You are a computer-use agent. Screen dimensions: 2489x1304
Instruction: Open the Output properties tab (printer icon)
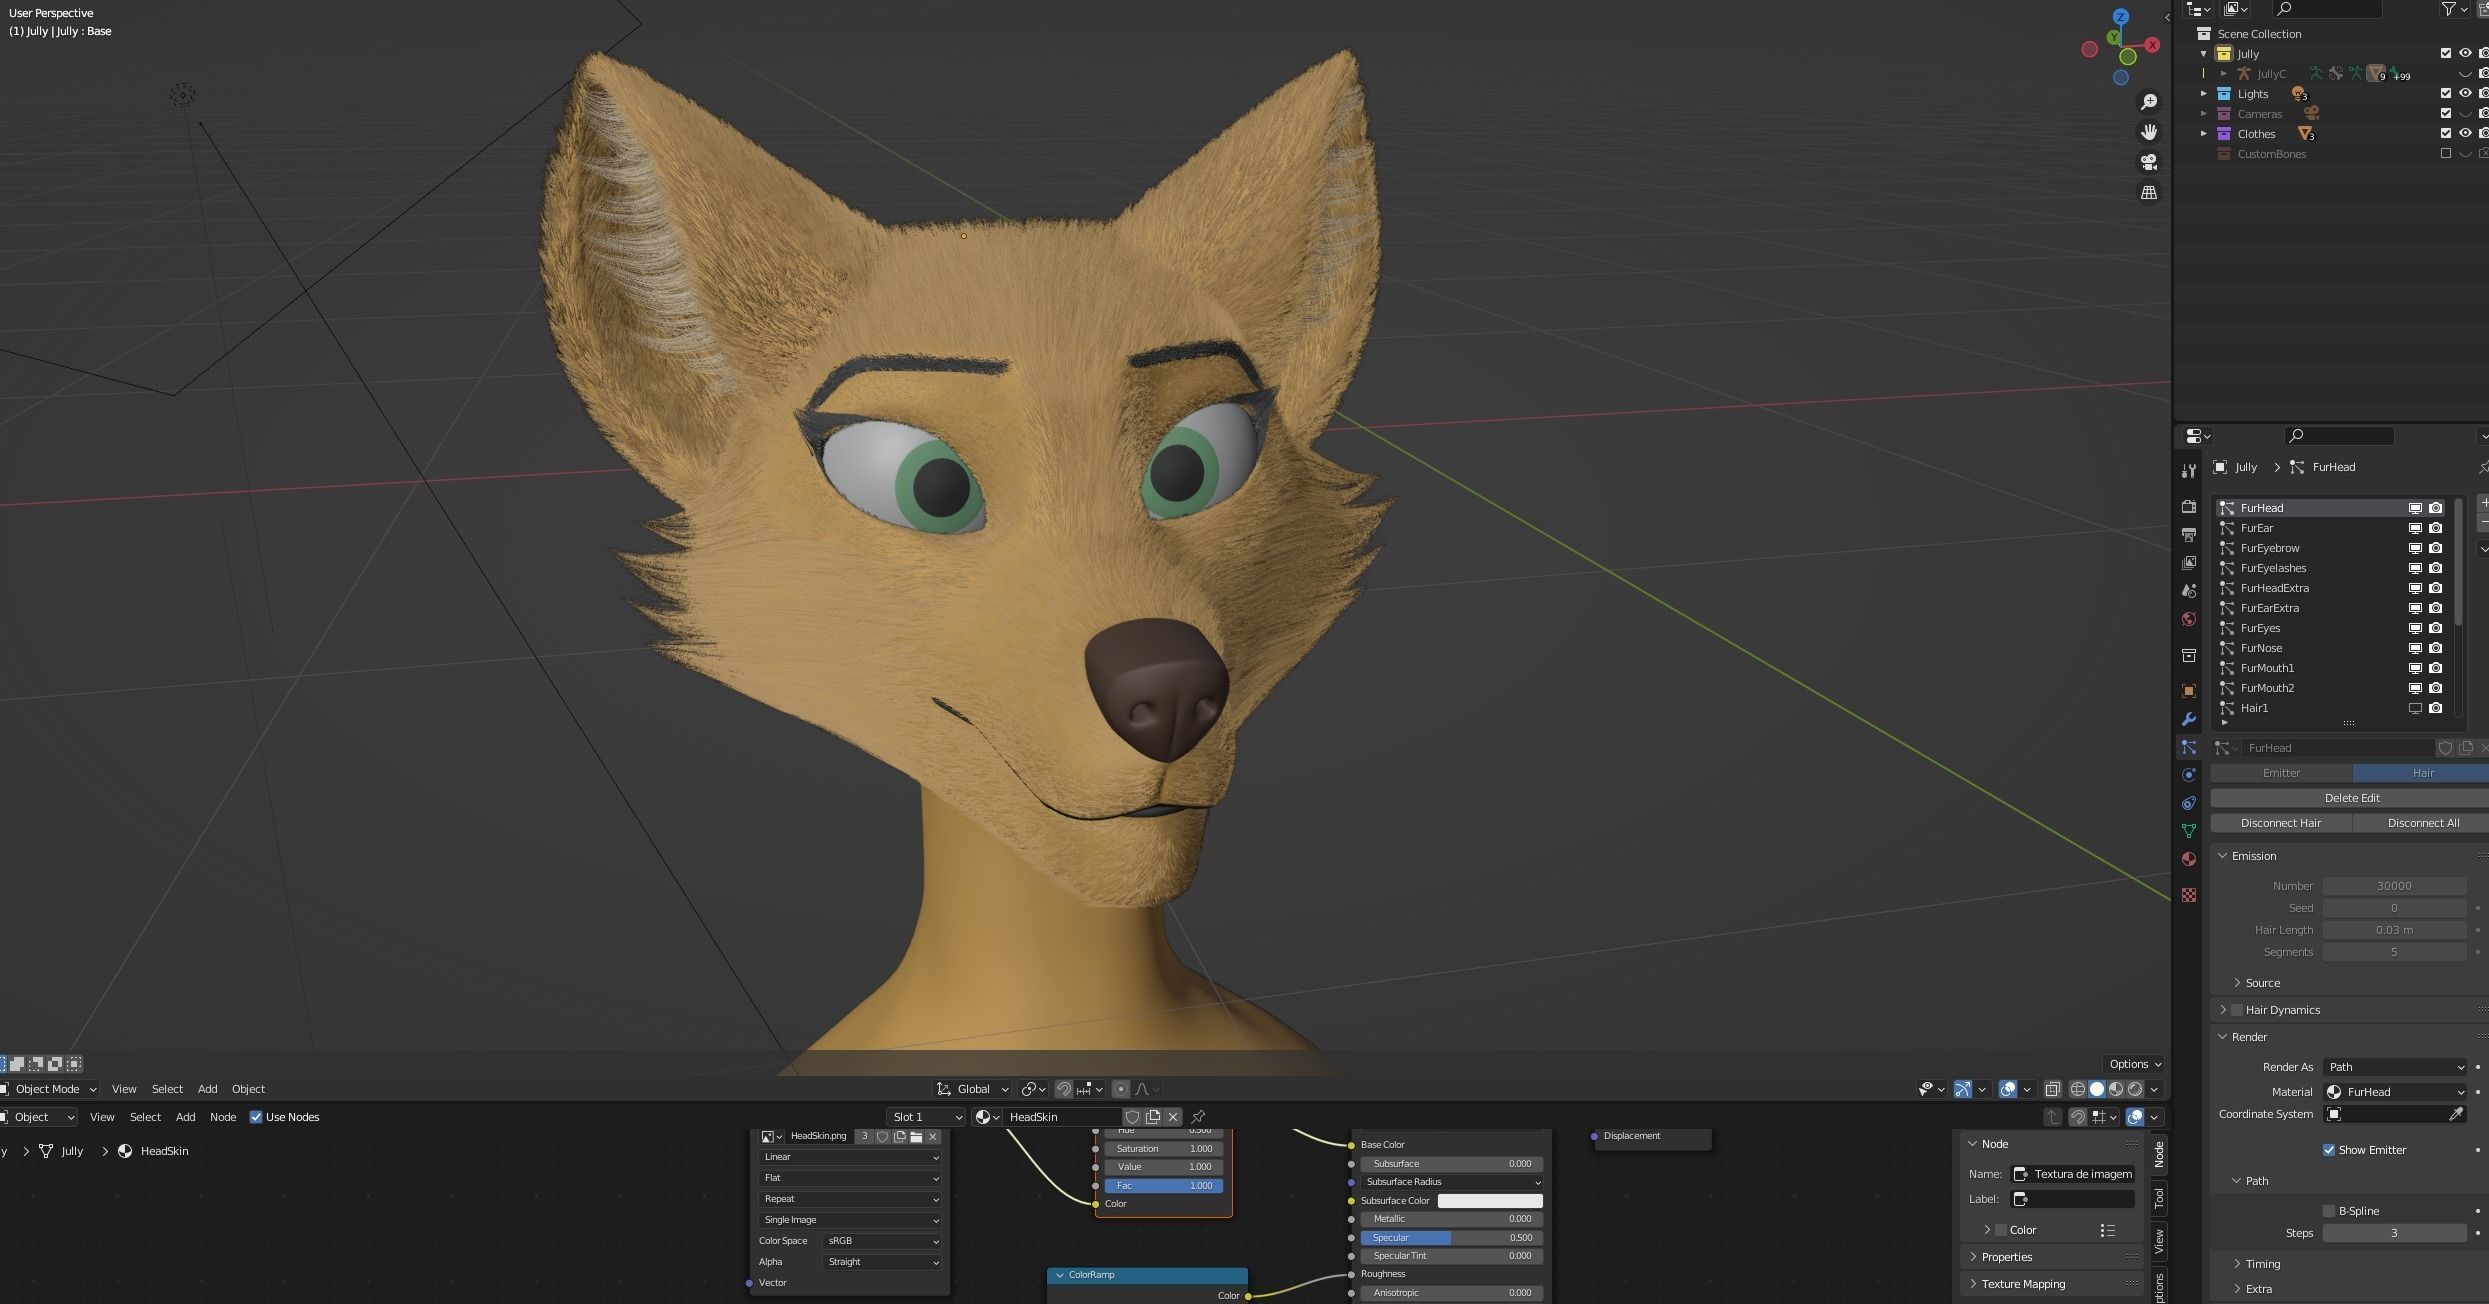click(2189, 535)
